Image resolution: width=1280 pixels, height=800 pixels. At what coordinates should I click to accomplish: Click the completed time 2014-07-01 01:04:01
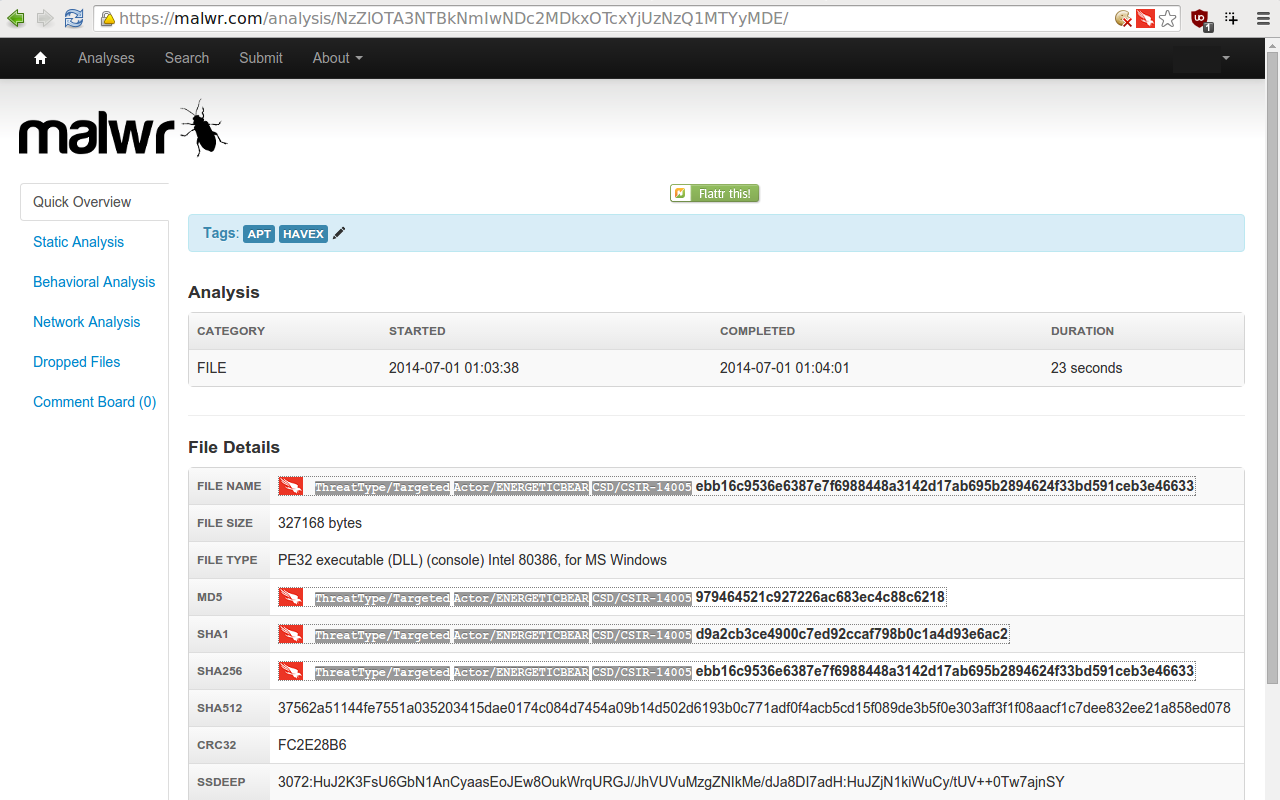tap(785, 368)
